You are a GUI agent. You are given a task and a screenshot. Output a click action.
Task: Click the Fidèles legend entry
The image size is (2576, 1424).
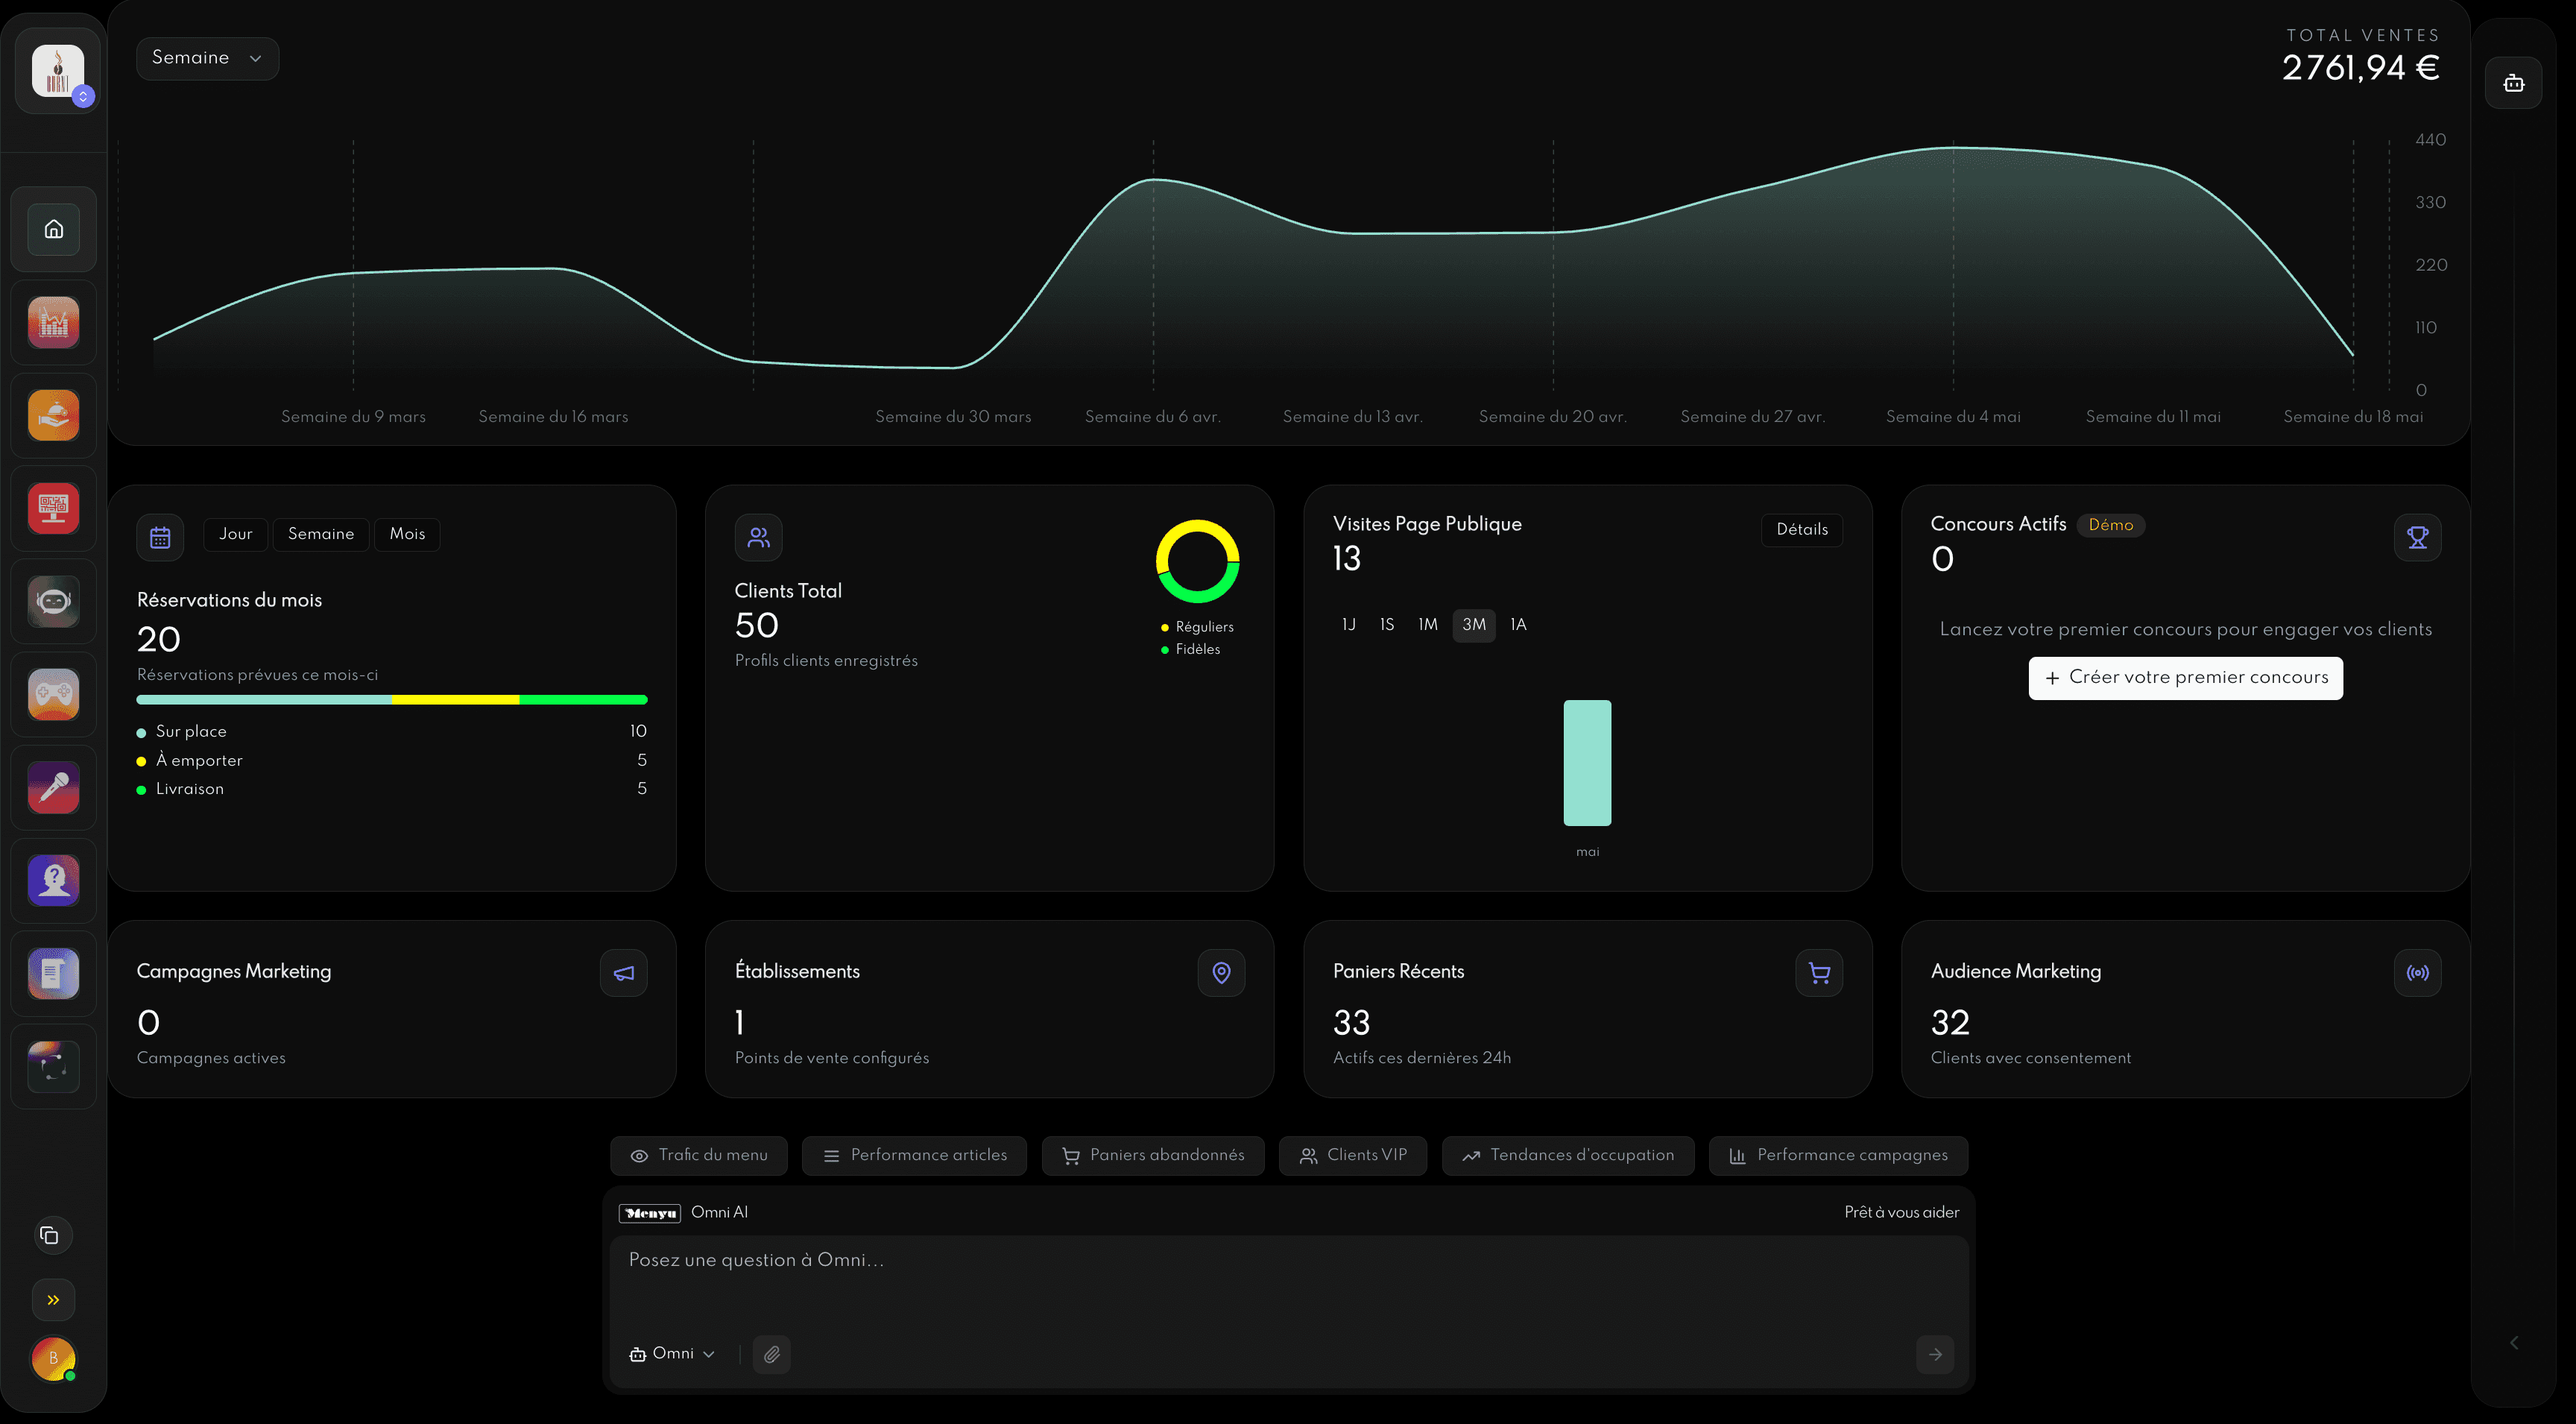pyautogui.click(x=1191, y=649)
